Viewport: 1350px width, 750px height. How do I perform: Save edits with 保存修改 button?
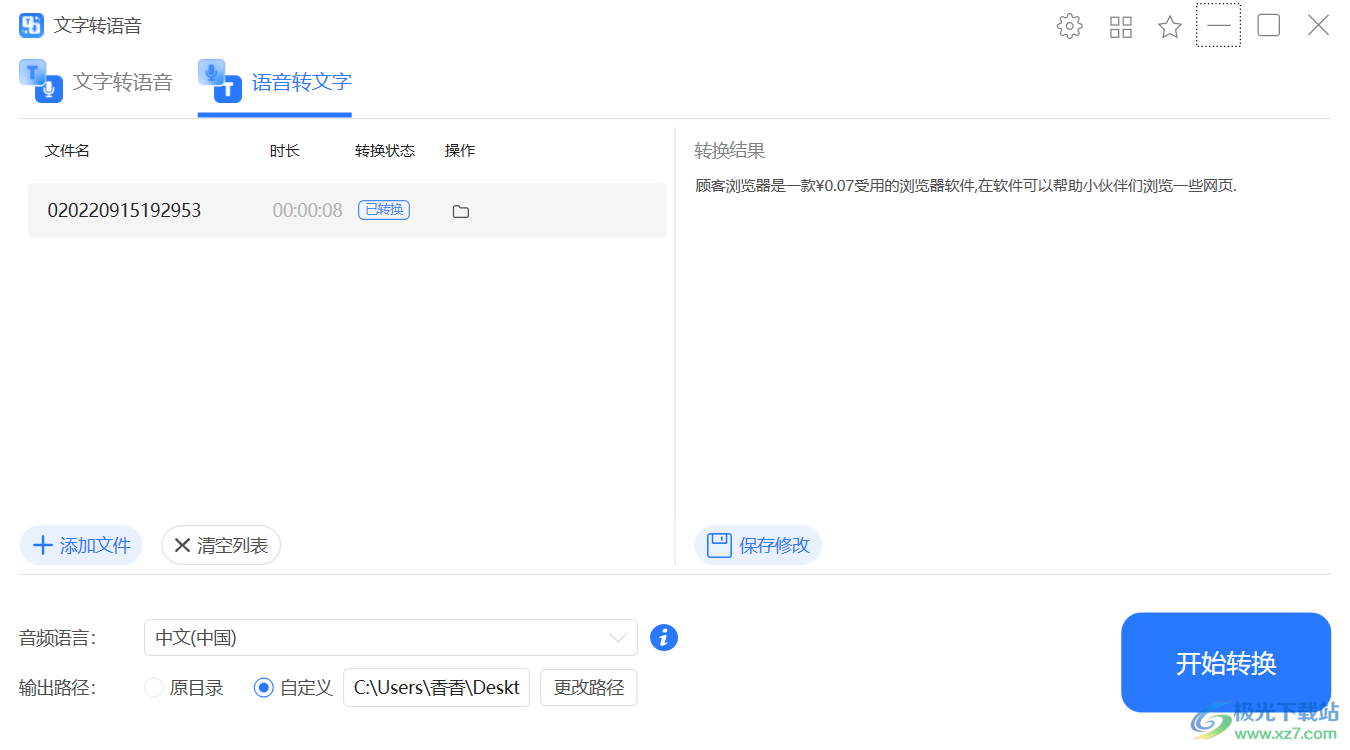pyautogui.click(x=758, y=546)
